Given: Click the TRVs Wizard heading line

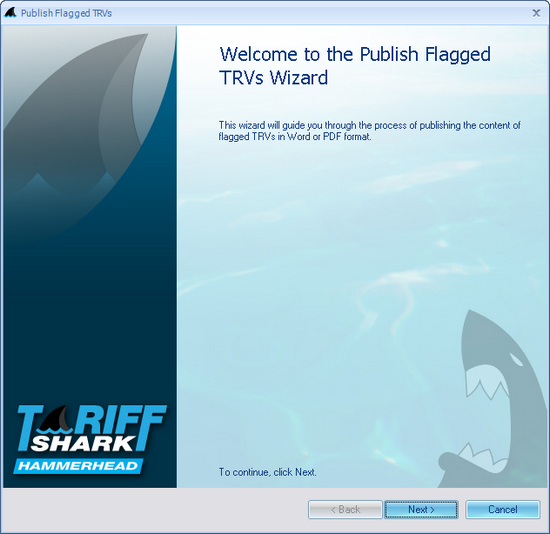Looking at the screenshot, I should click(274, 78).
